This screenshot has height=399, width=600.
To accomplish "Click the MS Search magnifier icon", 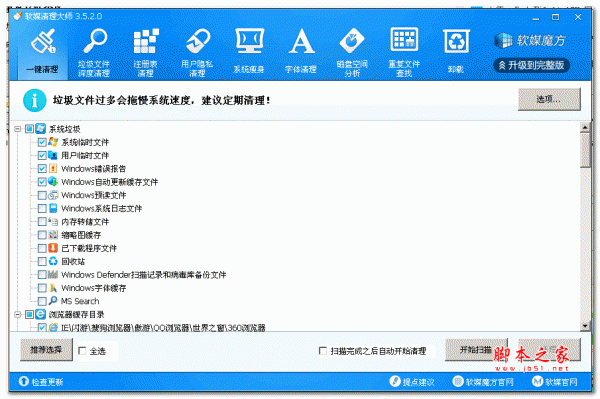I will [53, 301].
